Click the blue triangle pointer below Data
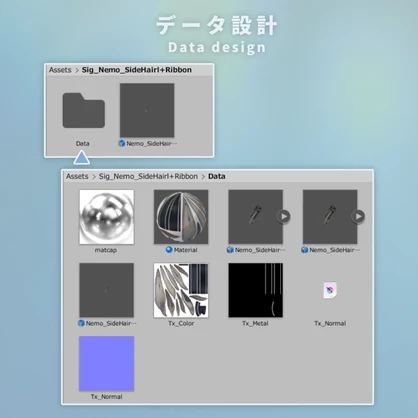 (82, 158)
